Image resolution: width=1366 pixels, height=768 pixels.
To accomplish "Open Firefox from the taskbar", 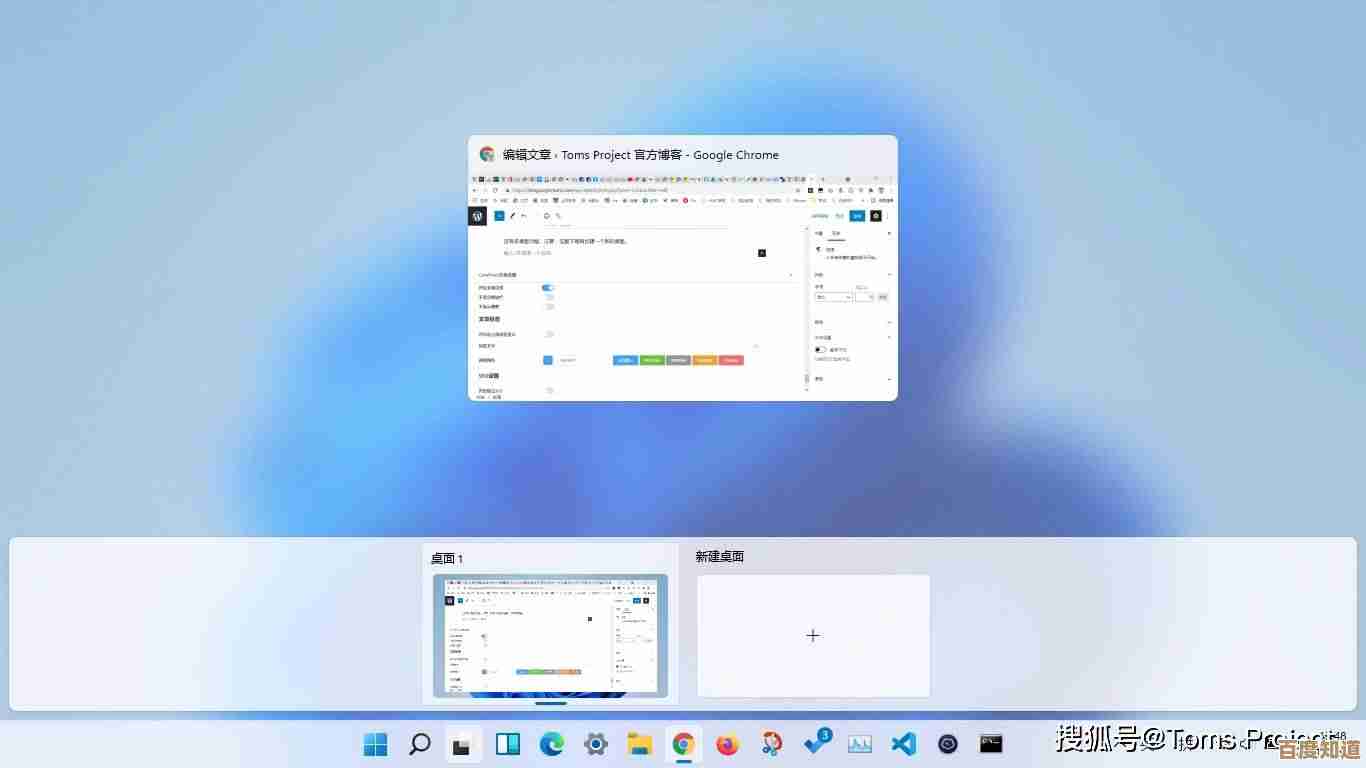I will pos(729,744).
